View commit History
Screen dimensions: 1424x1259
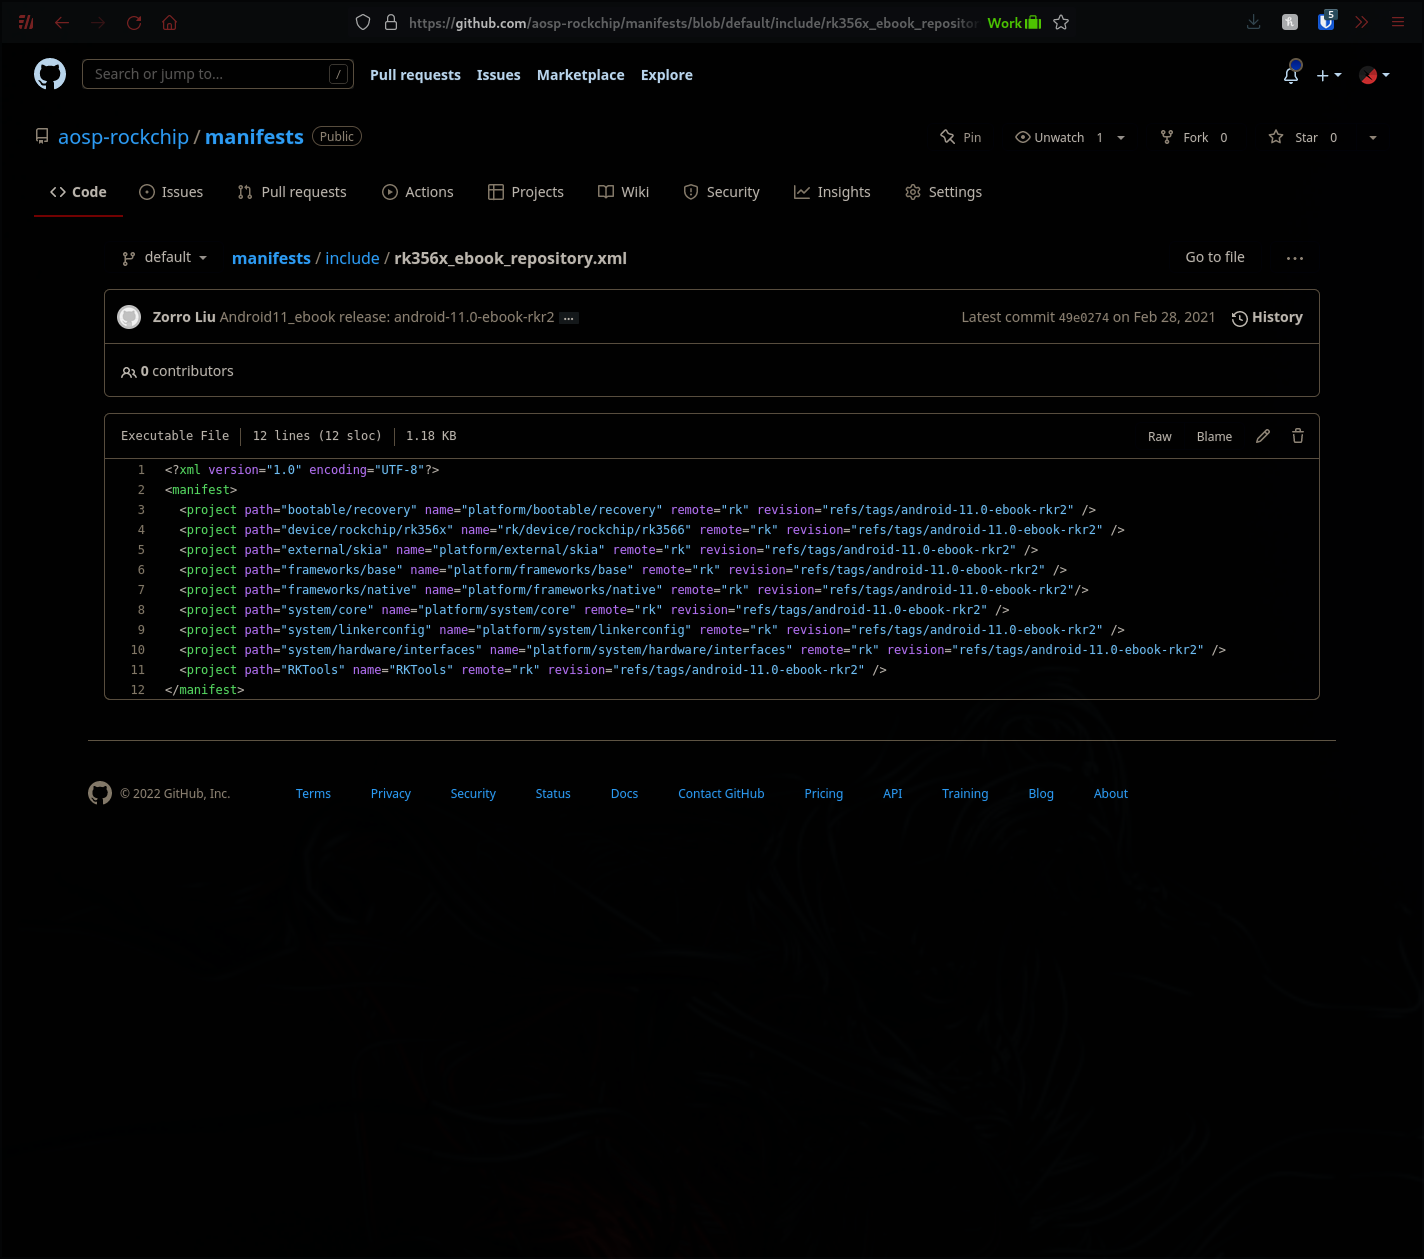pyautogui.click(x=1267, y=317)
